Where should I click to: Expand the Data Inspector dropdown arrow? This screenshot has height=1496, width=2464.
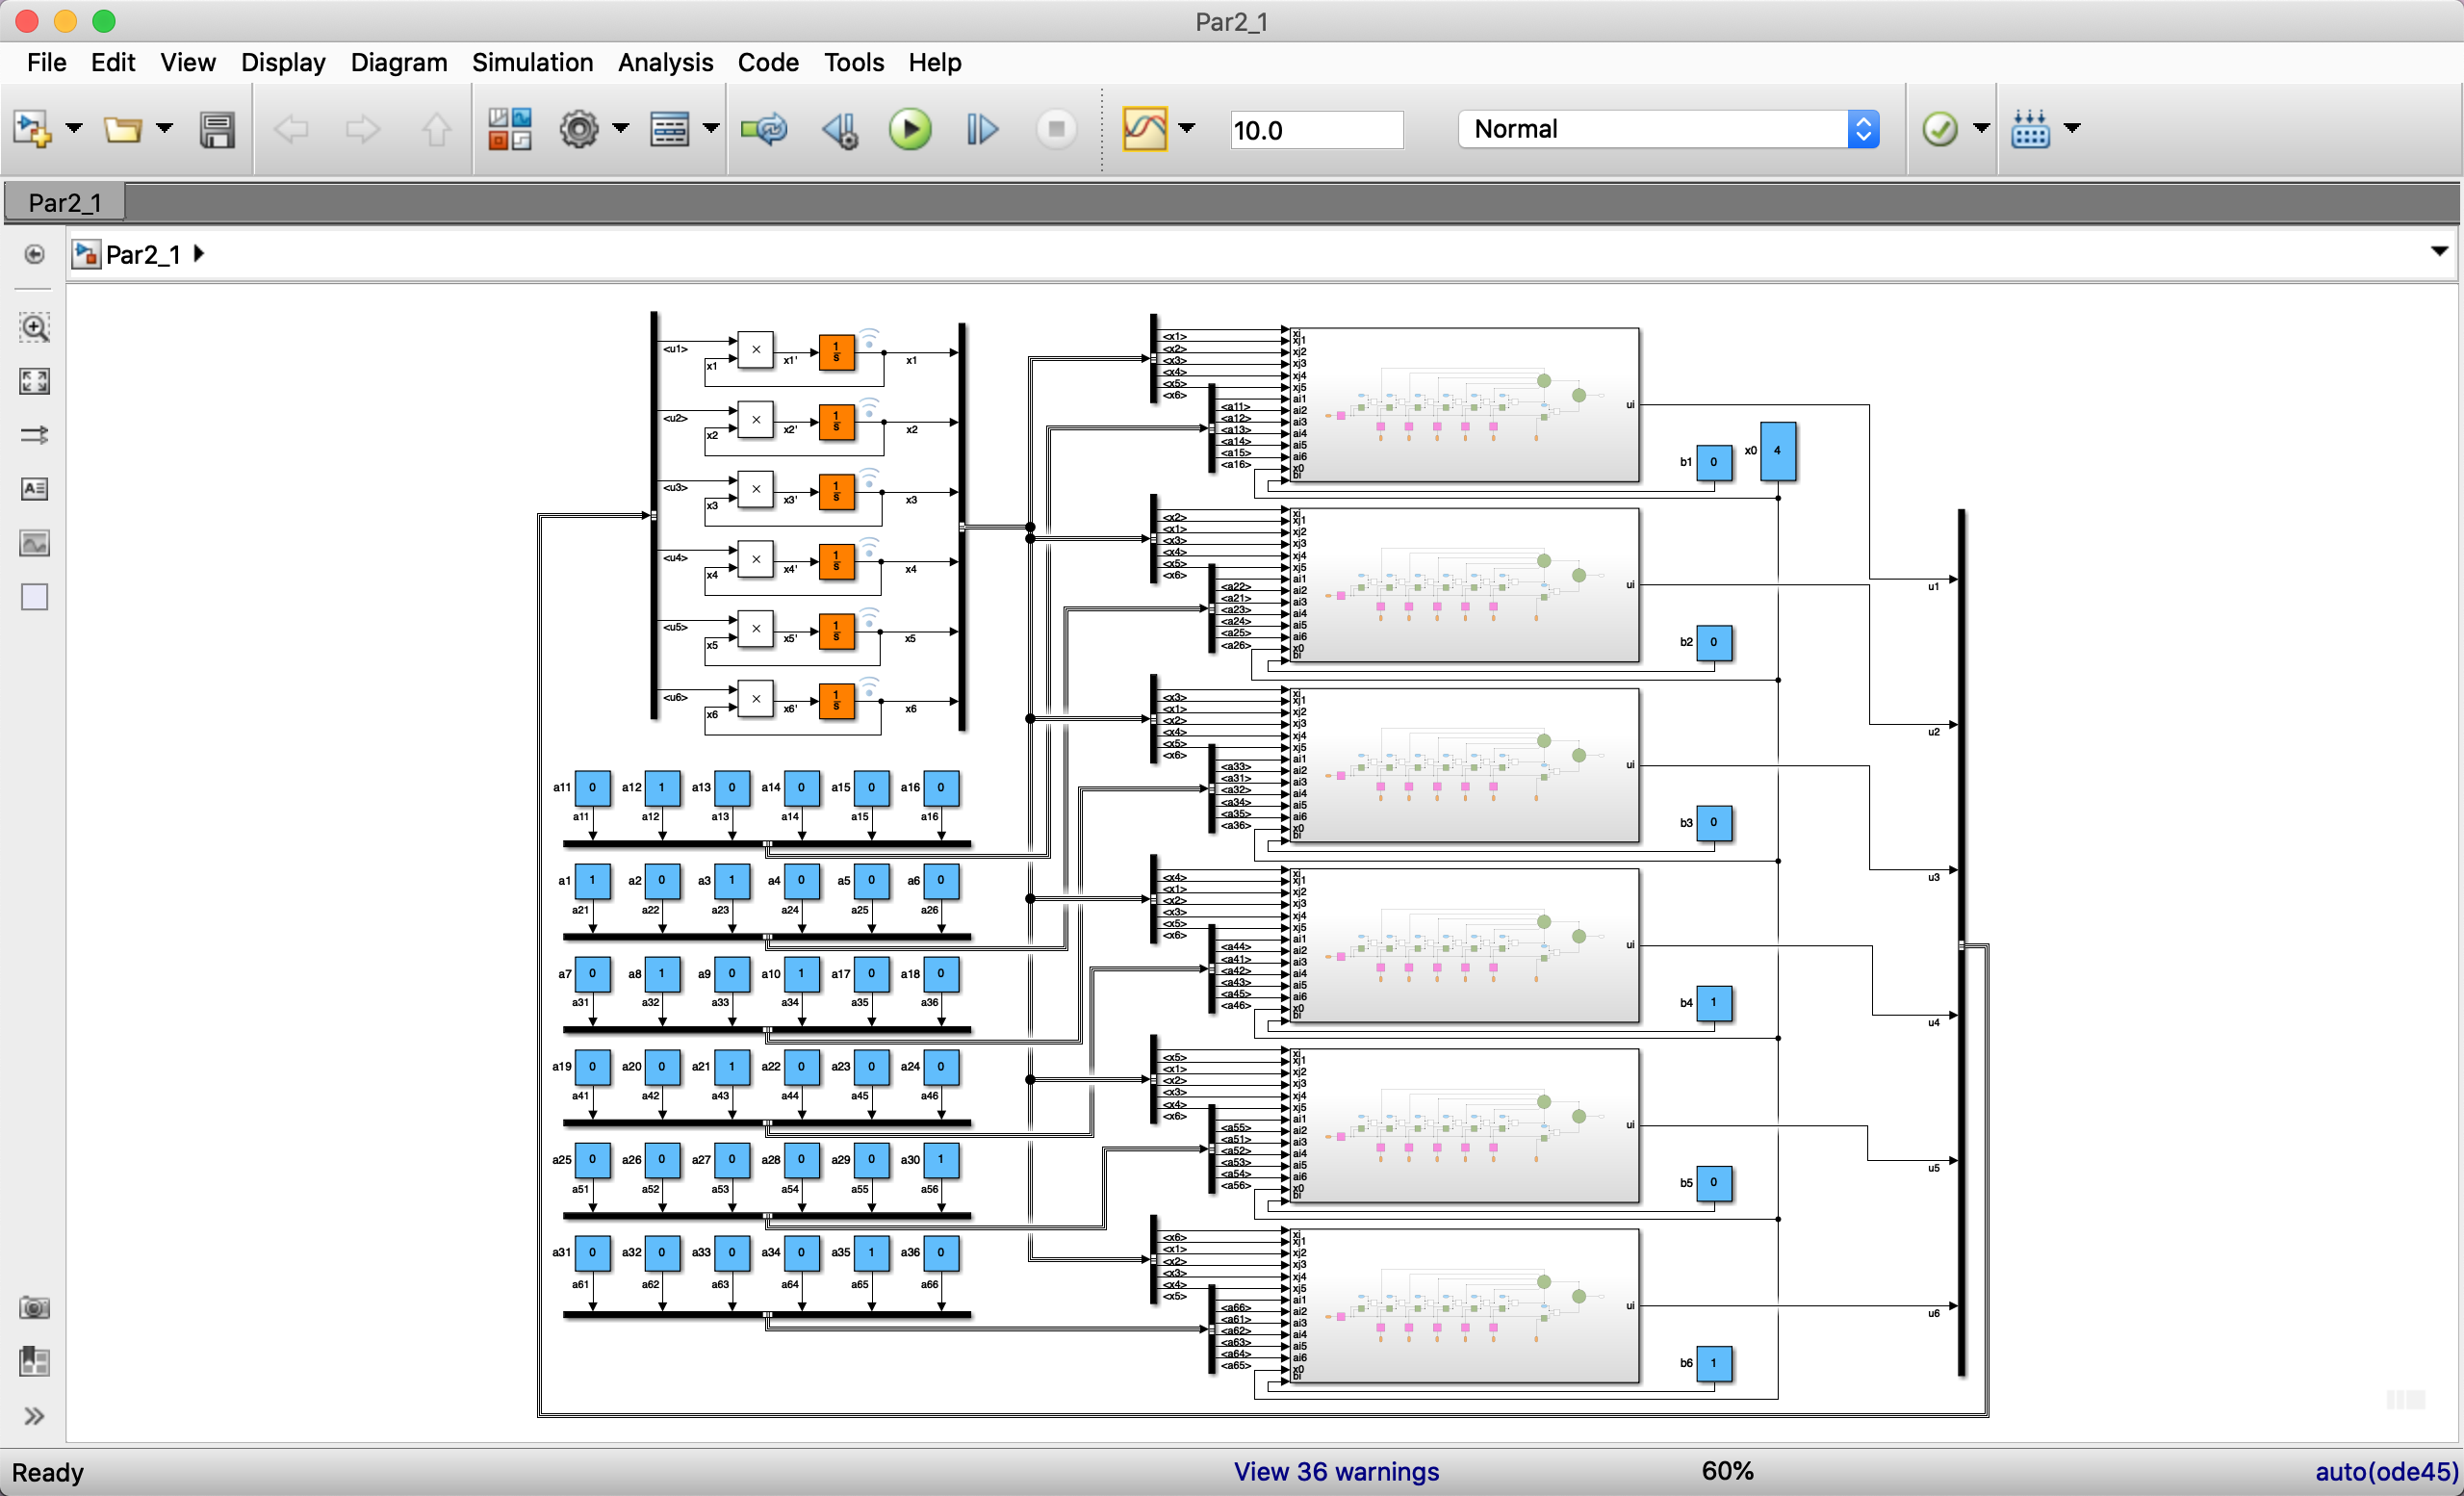1187,128
